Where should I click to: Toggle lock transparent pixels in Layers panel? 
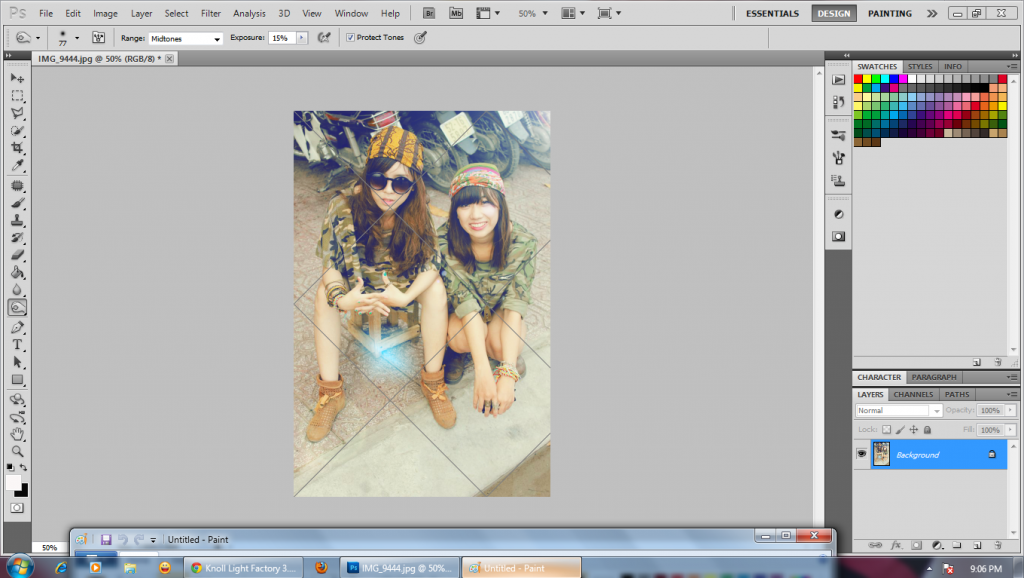coord(886,430)
